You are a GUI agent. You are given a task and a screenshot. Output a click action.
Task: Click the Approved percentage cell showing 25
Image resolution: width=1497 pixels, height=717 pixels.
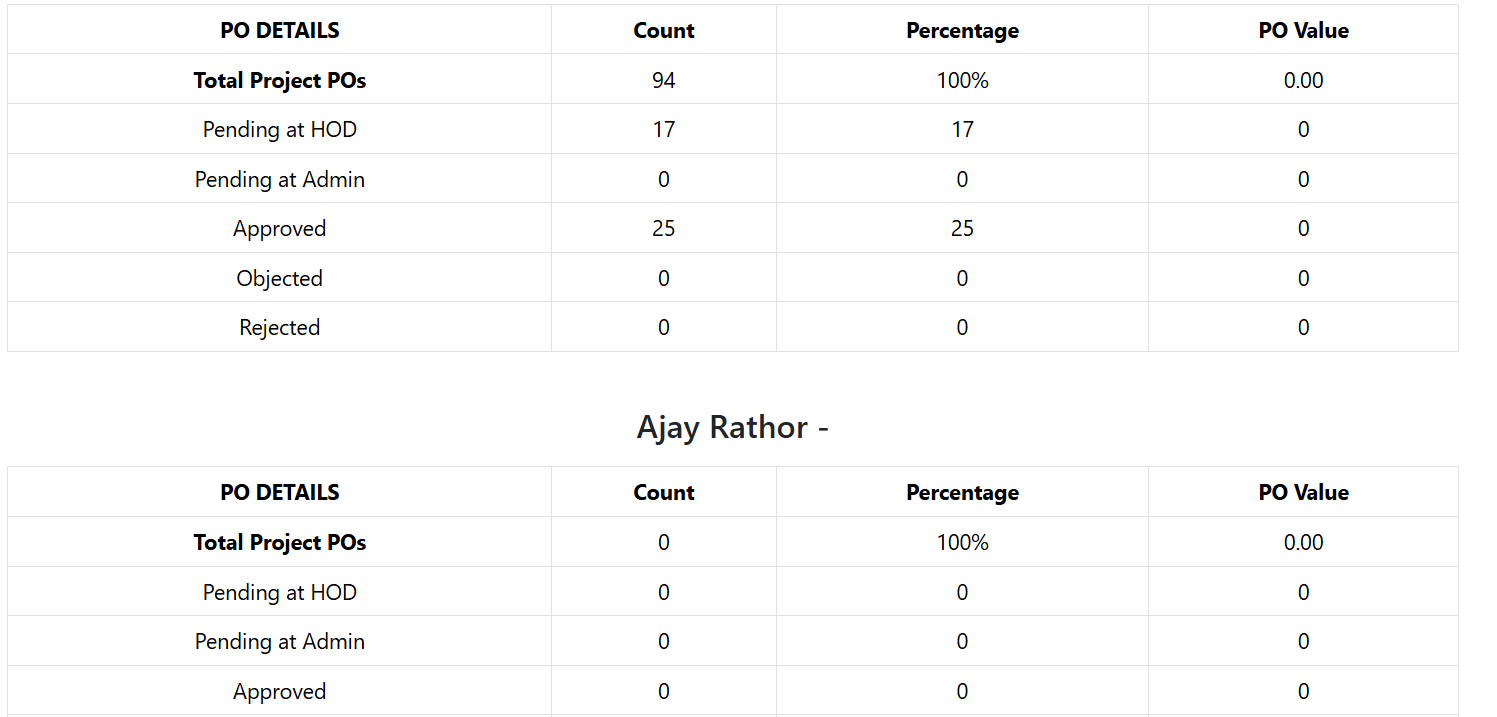962,228
